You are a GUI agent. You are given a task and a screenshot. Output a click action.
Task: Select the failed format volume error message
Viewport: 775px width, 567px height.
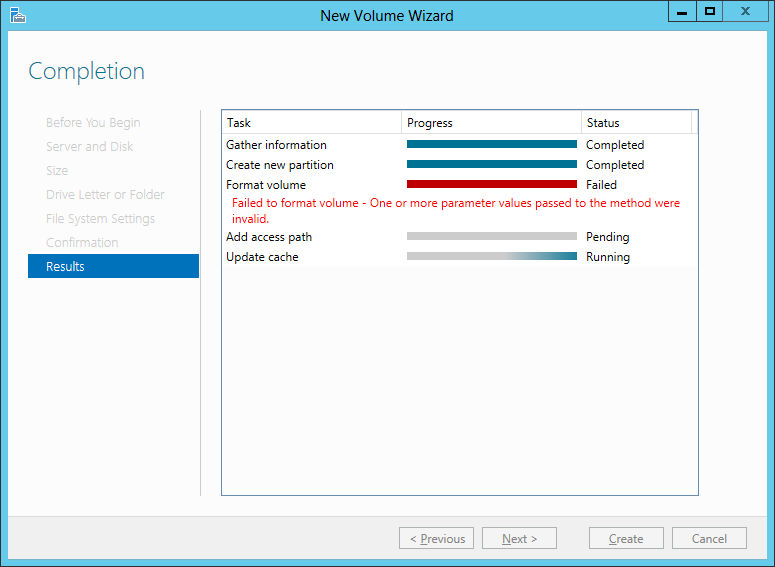pos(455,210)
